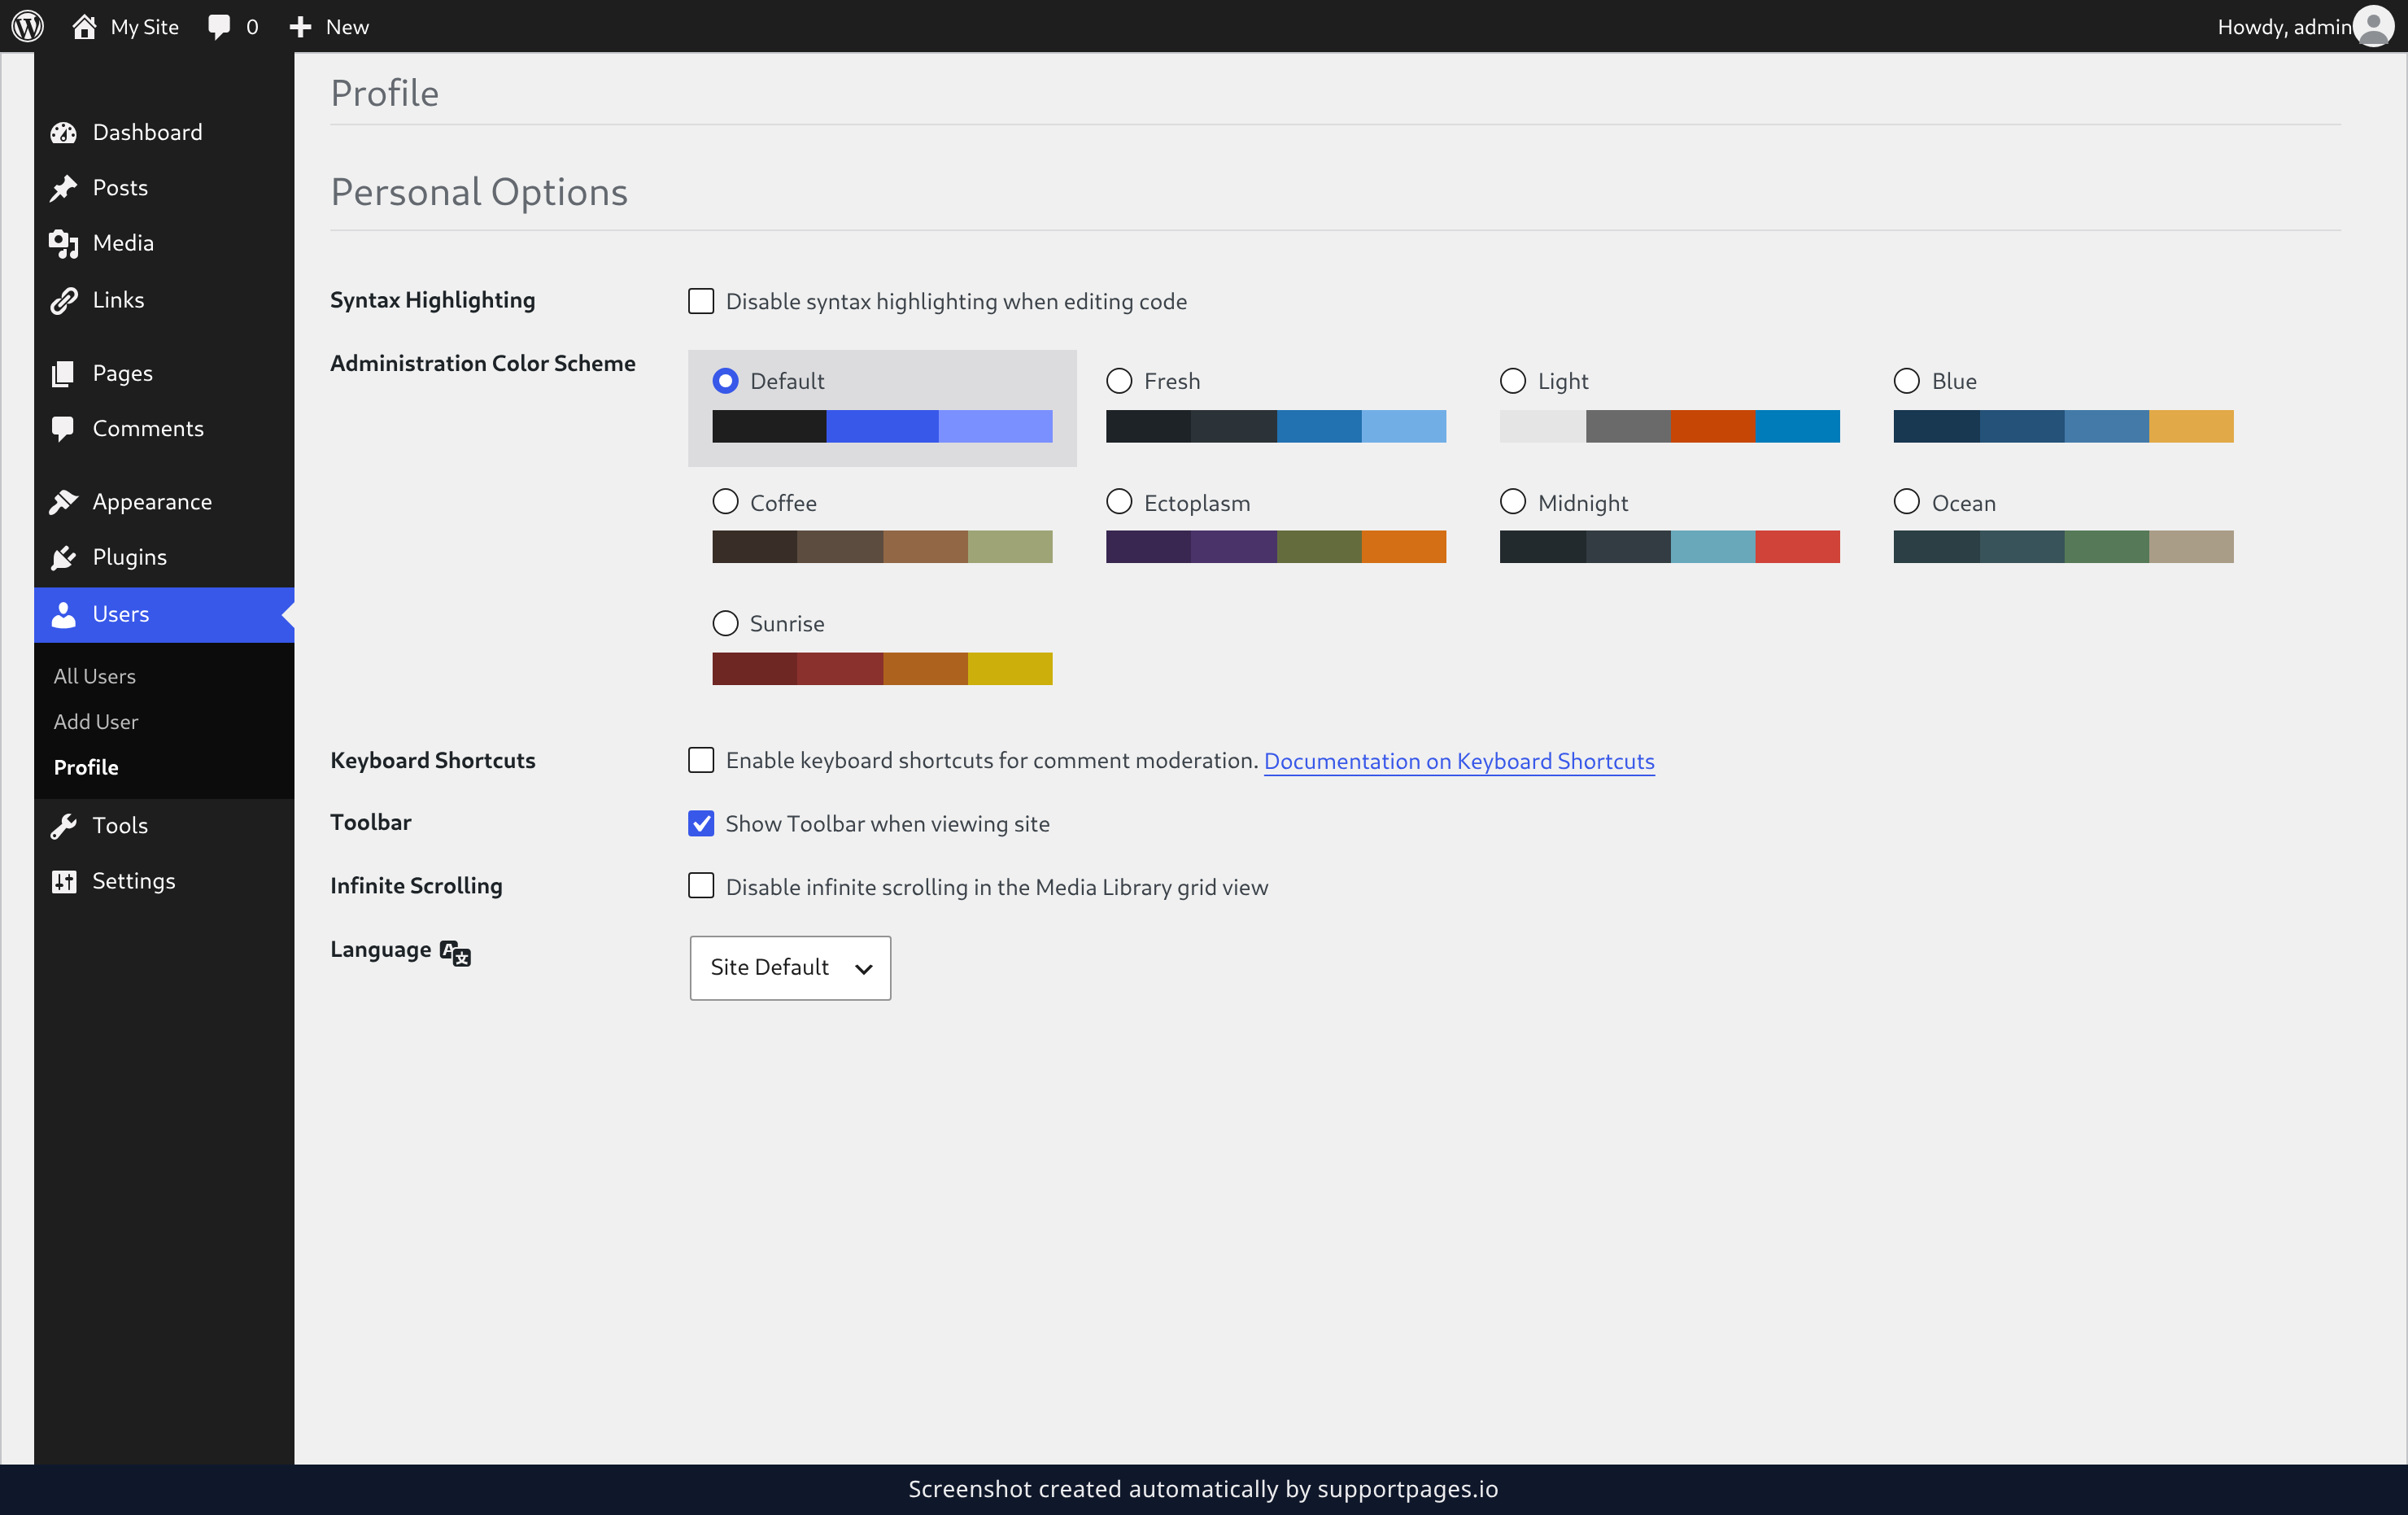2408x1515 pixels.
Task: Click the Blue scheme color palette
Action: pos(2063,426)
